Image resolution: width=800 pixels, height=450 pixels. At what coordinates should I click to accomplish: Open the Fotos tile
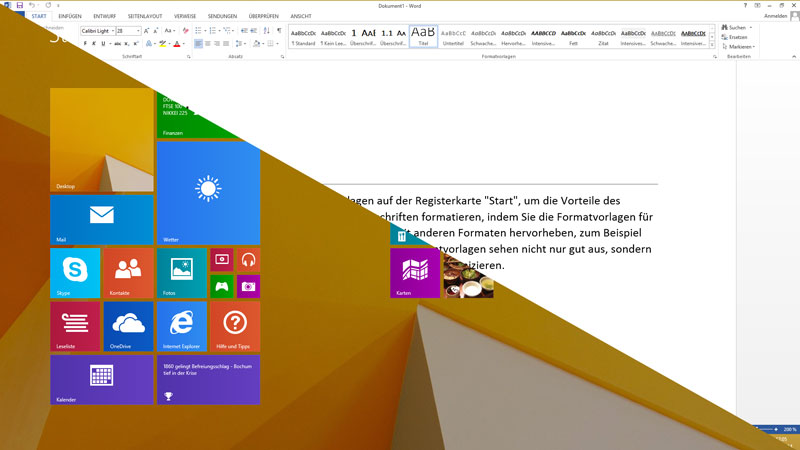pos(182,273)
